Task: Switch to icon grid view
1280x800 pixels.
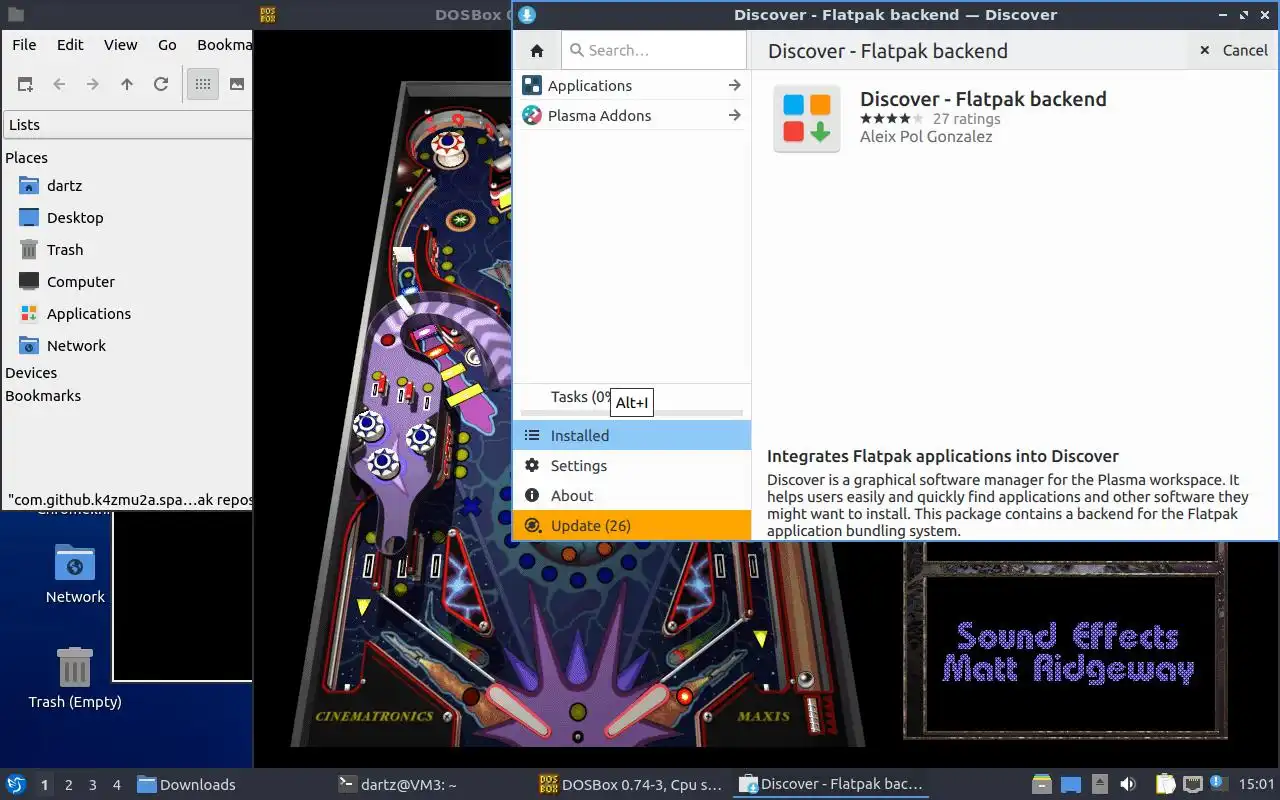Action: click(x=203, y=85)
